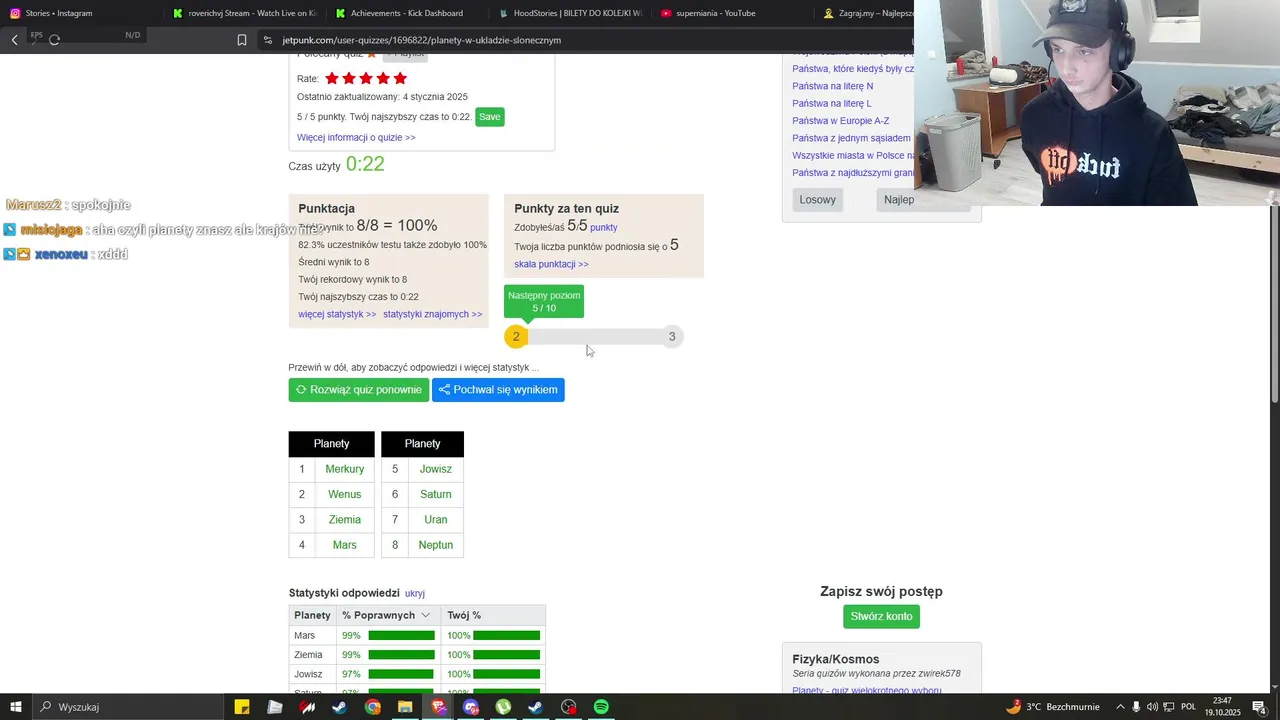1280x720 pixels.
Task: Open 'Państwa z jednym sąsiadem' link
Action: click(851, 138)
